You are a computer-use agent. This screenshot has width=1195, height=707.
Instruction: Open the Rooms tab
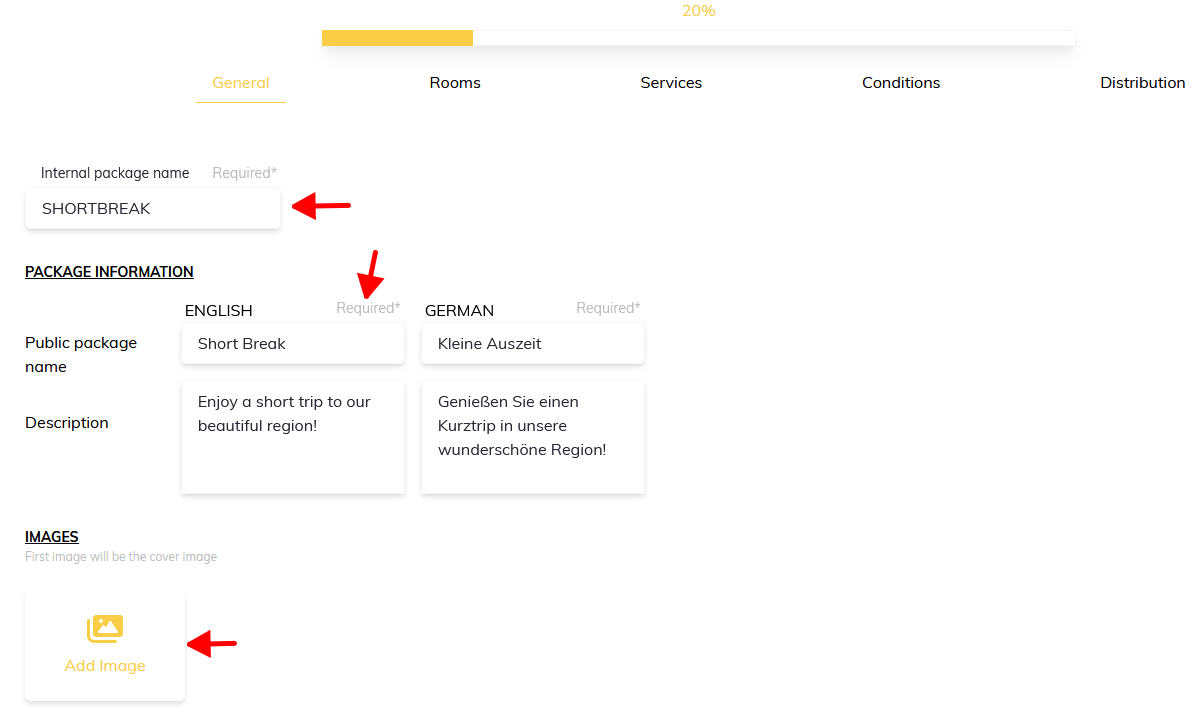tap(455, 83)
